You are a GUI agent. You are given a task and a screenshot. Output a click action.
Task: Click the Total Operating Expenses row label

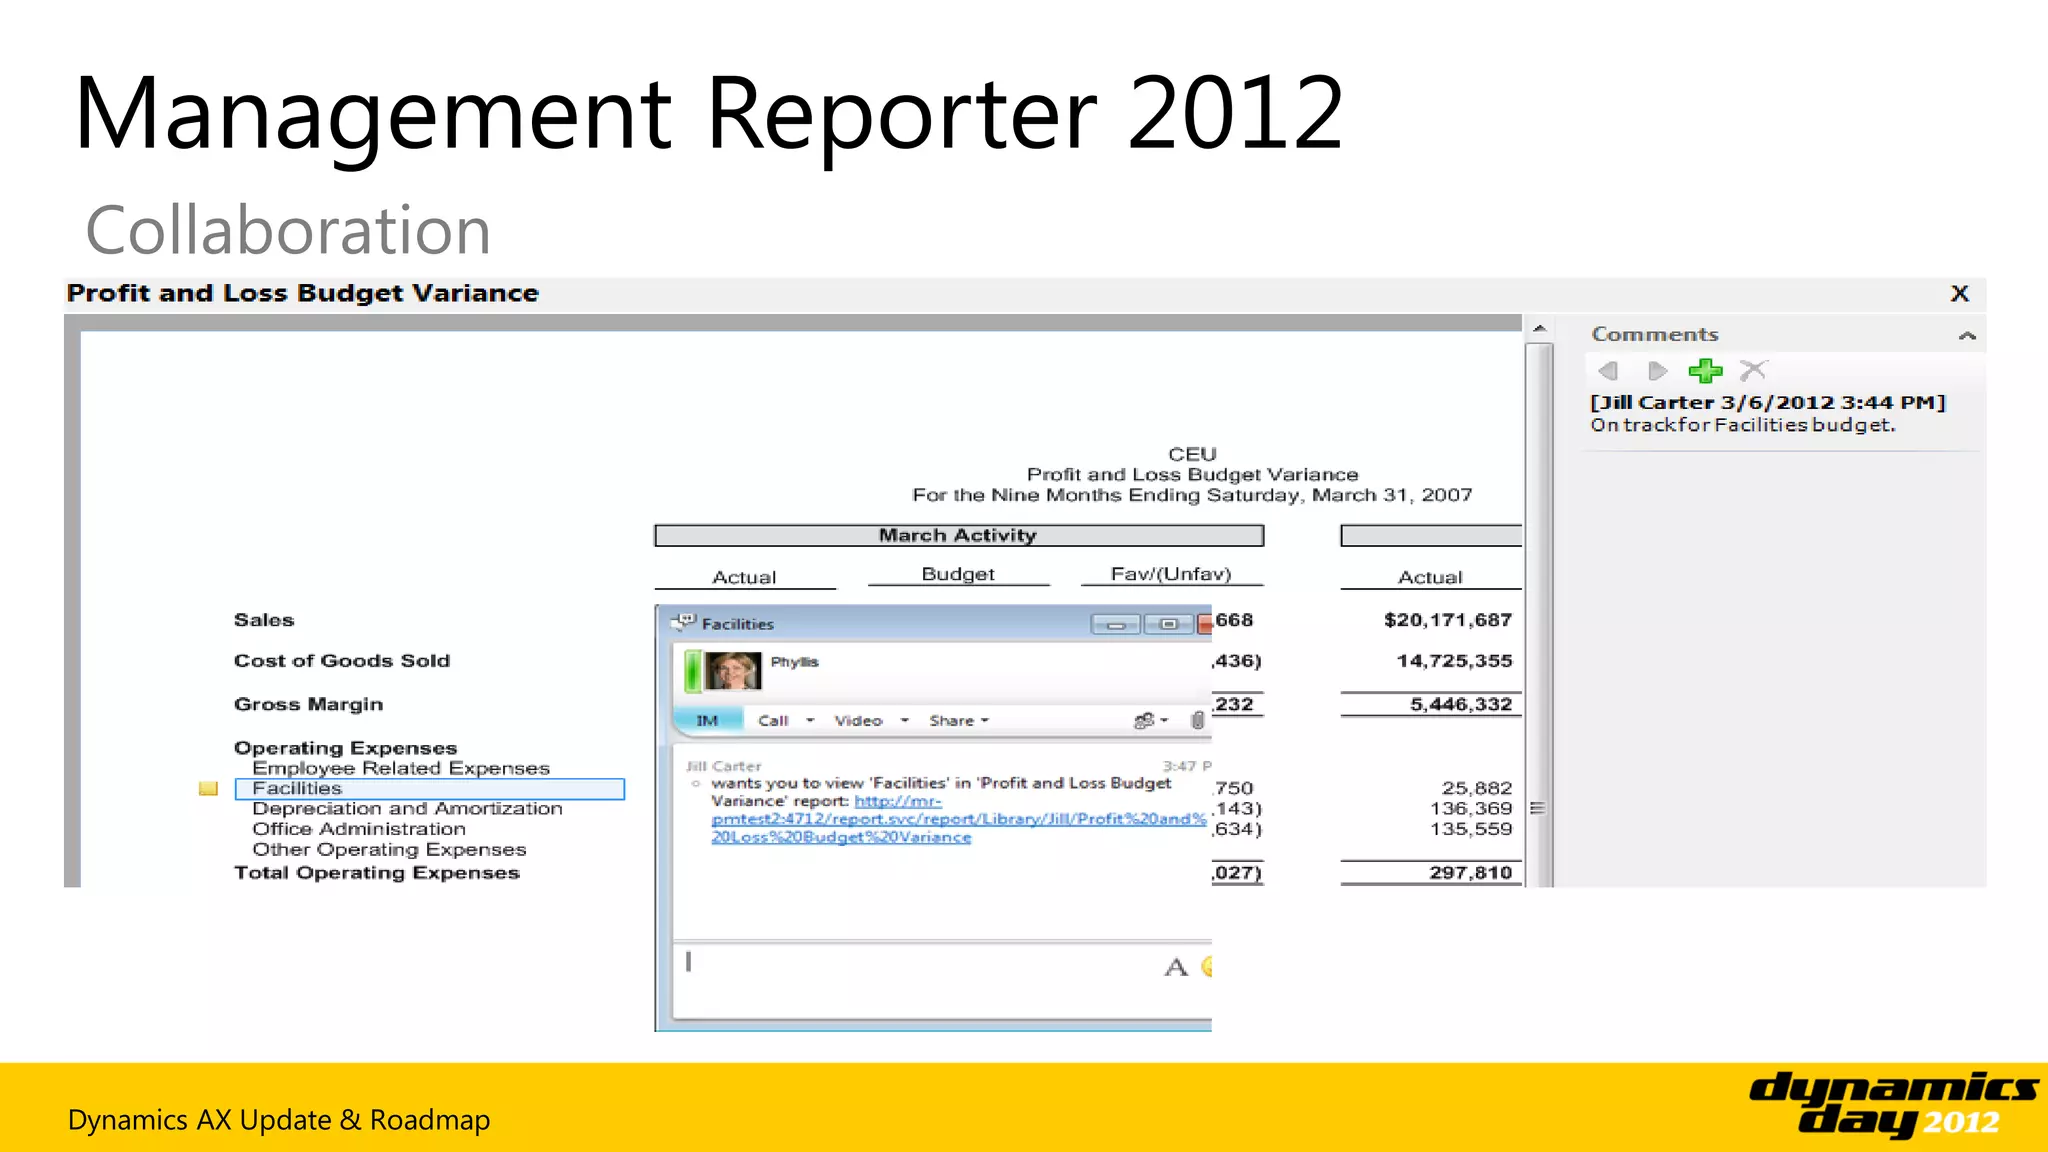click(377, 873)
